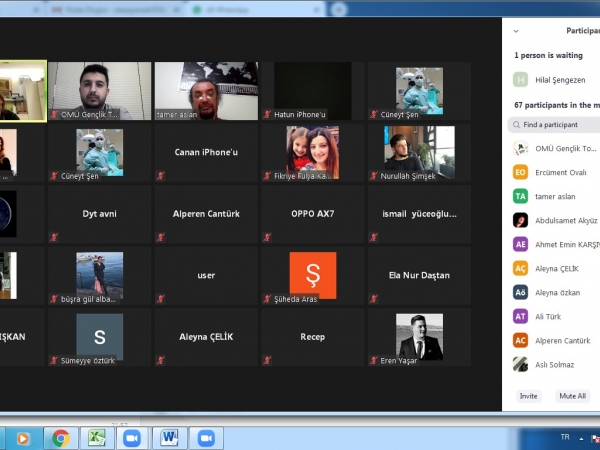Collapse the Participants panel chevron
600x450 pixels.
click(x=516, y=31)
